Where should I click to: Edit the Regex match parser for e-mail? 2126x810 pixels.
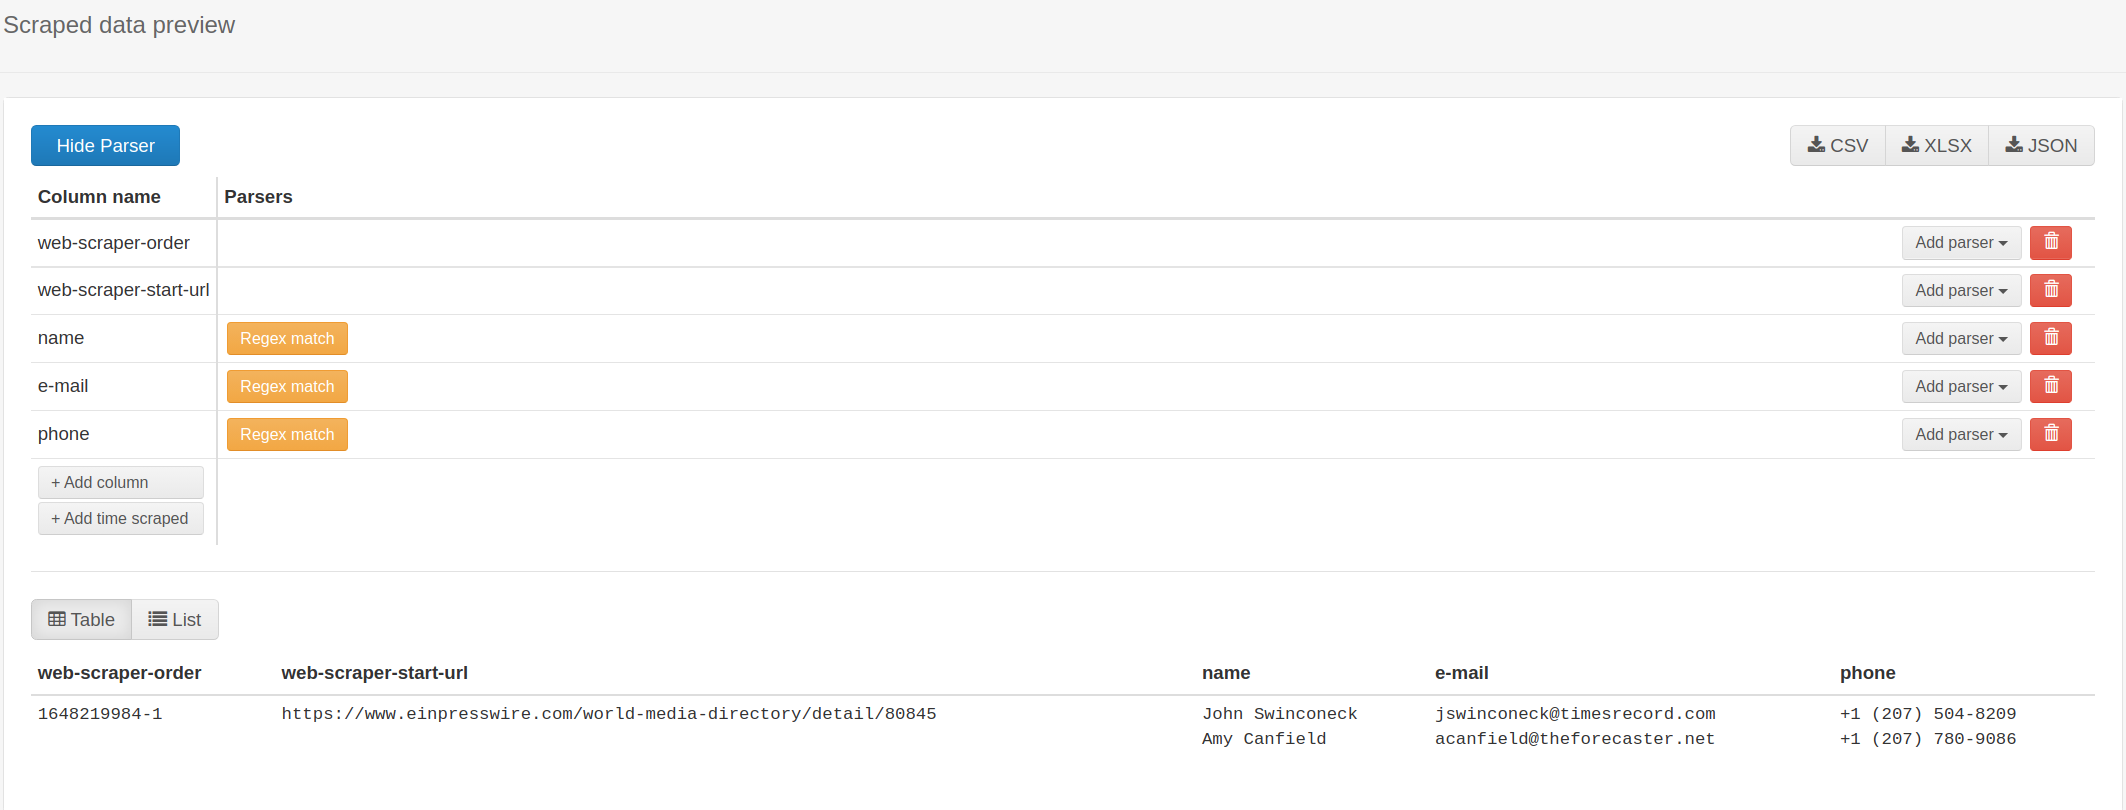[x=287, y=387]
